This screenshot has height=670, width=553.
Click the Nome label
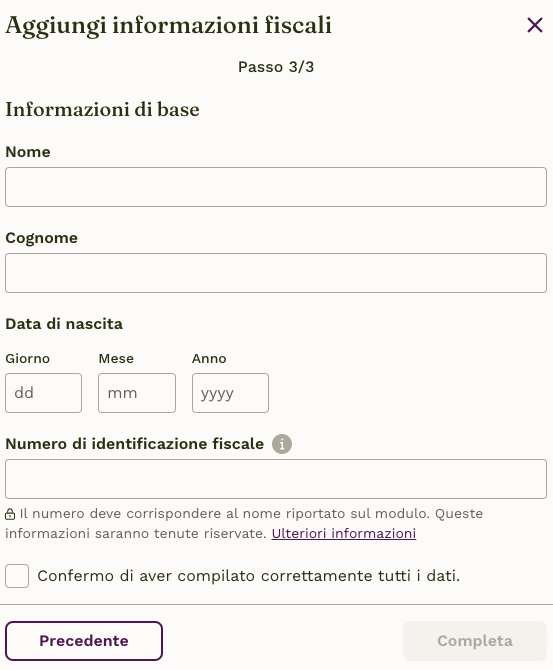coord(28,152)
